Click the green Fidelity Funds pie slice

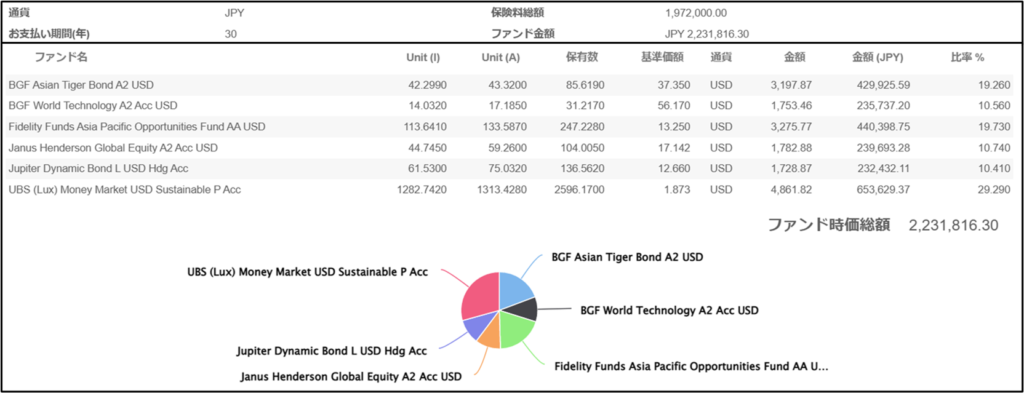coord(515,330)
